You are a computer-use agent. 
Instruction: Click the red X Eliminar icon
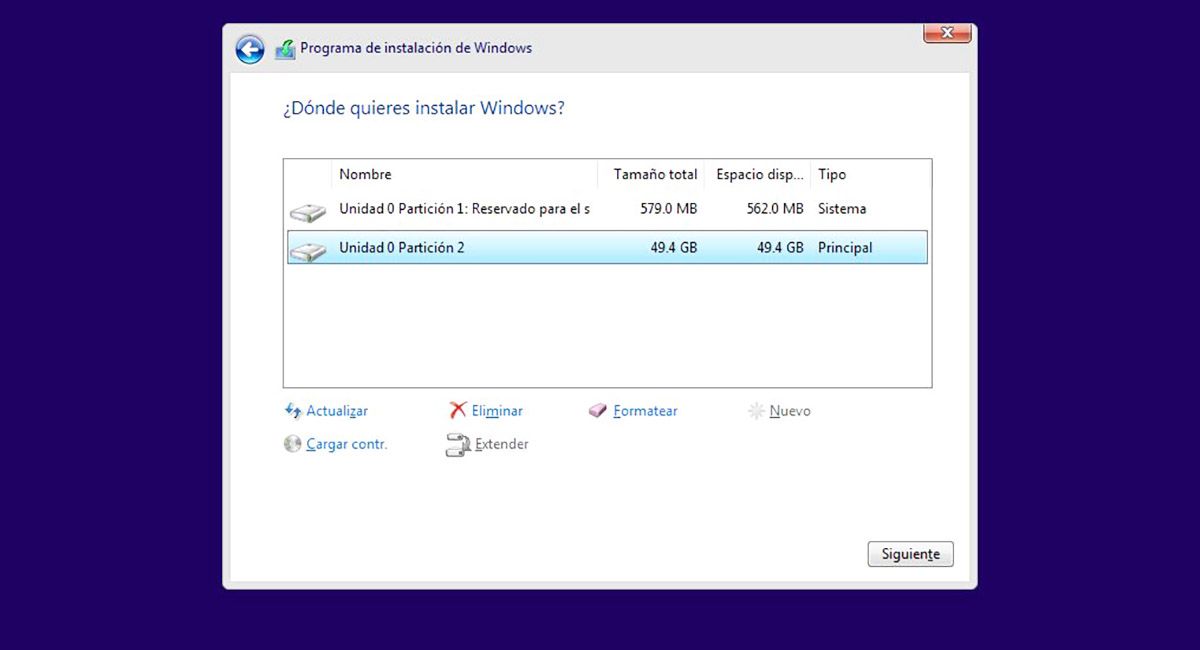click(x=458, y=411)
